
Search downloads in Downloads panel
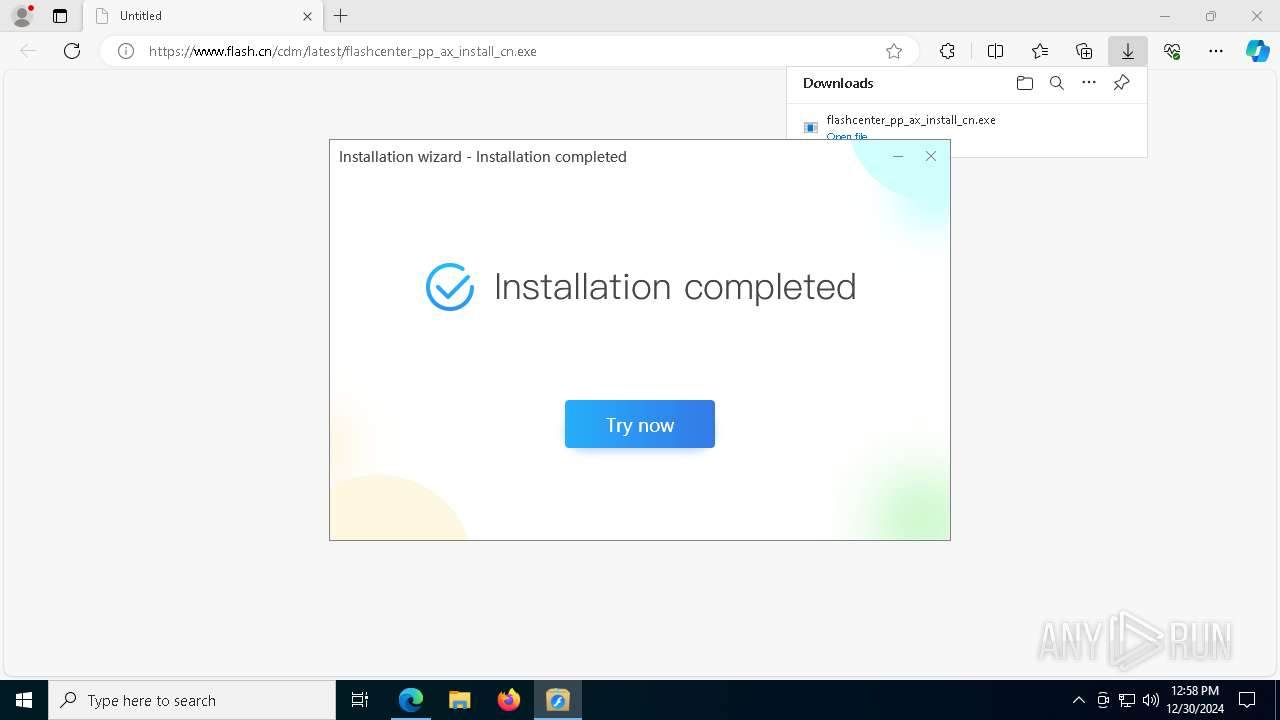(1056, 83)
